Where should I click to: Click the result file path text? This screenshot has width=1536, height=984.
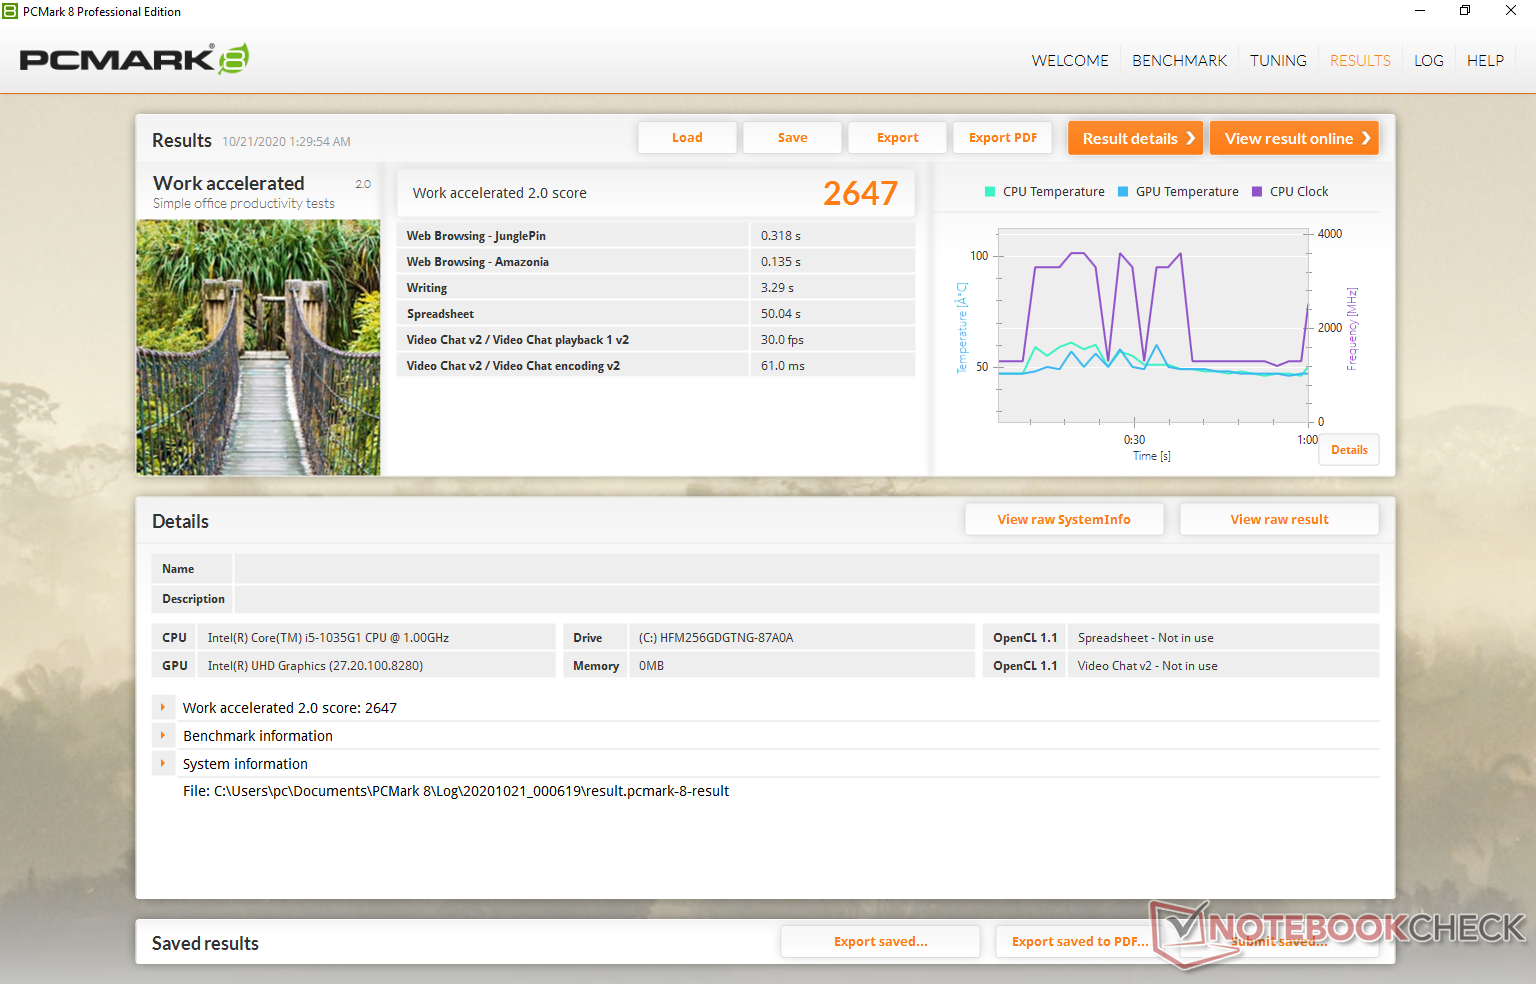tap(456, 791)
